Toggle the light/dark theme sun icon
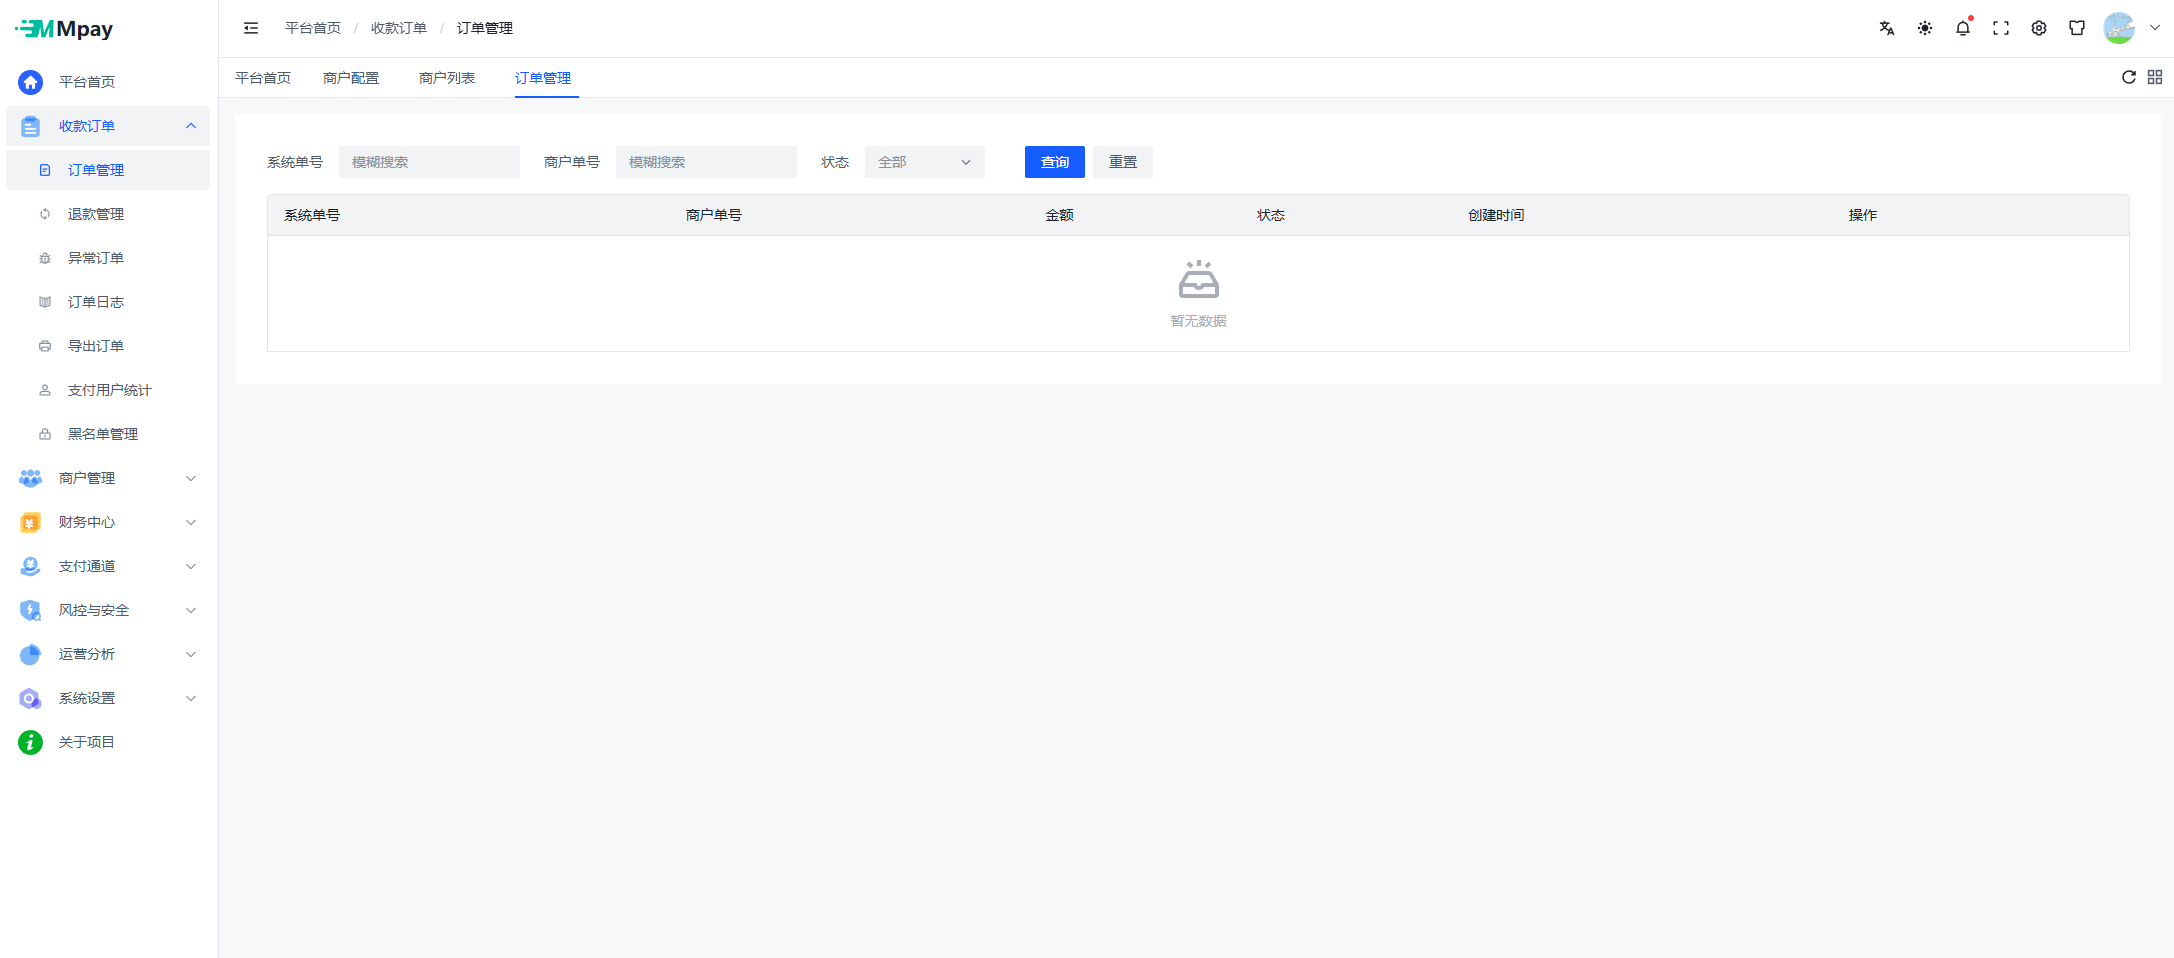 pos(1924,28)
